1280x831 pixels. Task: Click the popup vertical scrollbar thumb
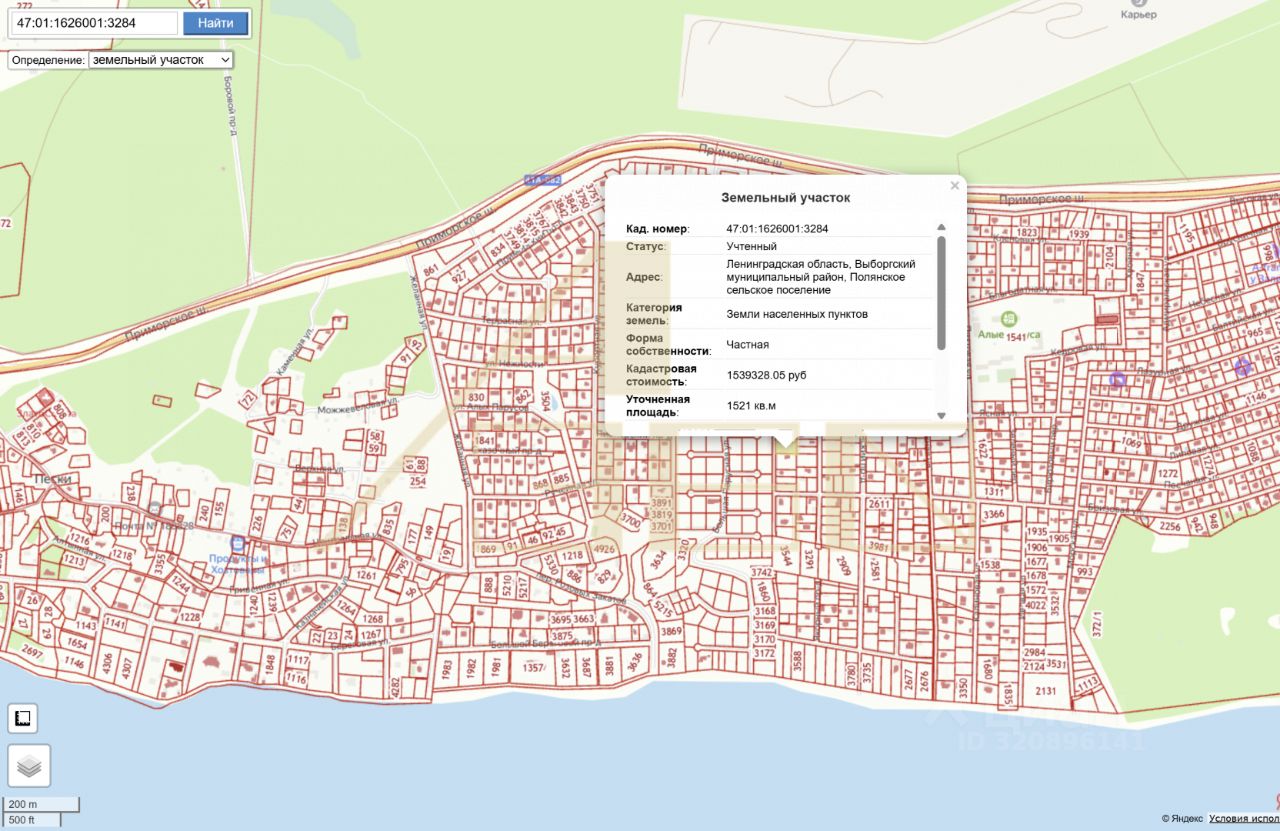click(941, 292)
